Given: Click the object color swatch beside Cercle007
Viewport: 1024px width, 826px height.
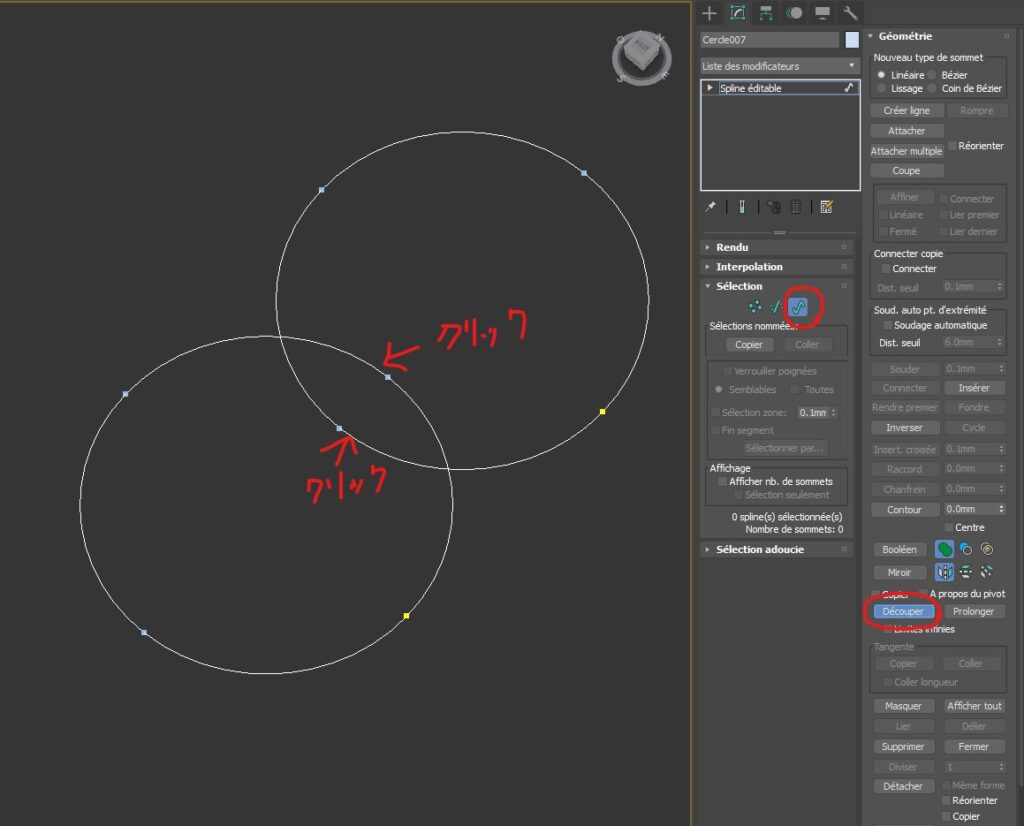Looking at the screenshot, I should [852, 40].
